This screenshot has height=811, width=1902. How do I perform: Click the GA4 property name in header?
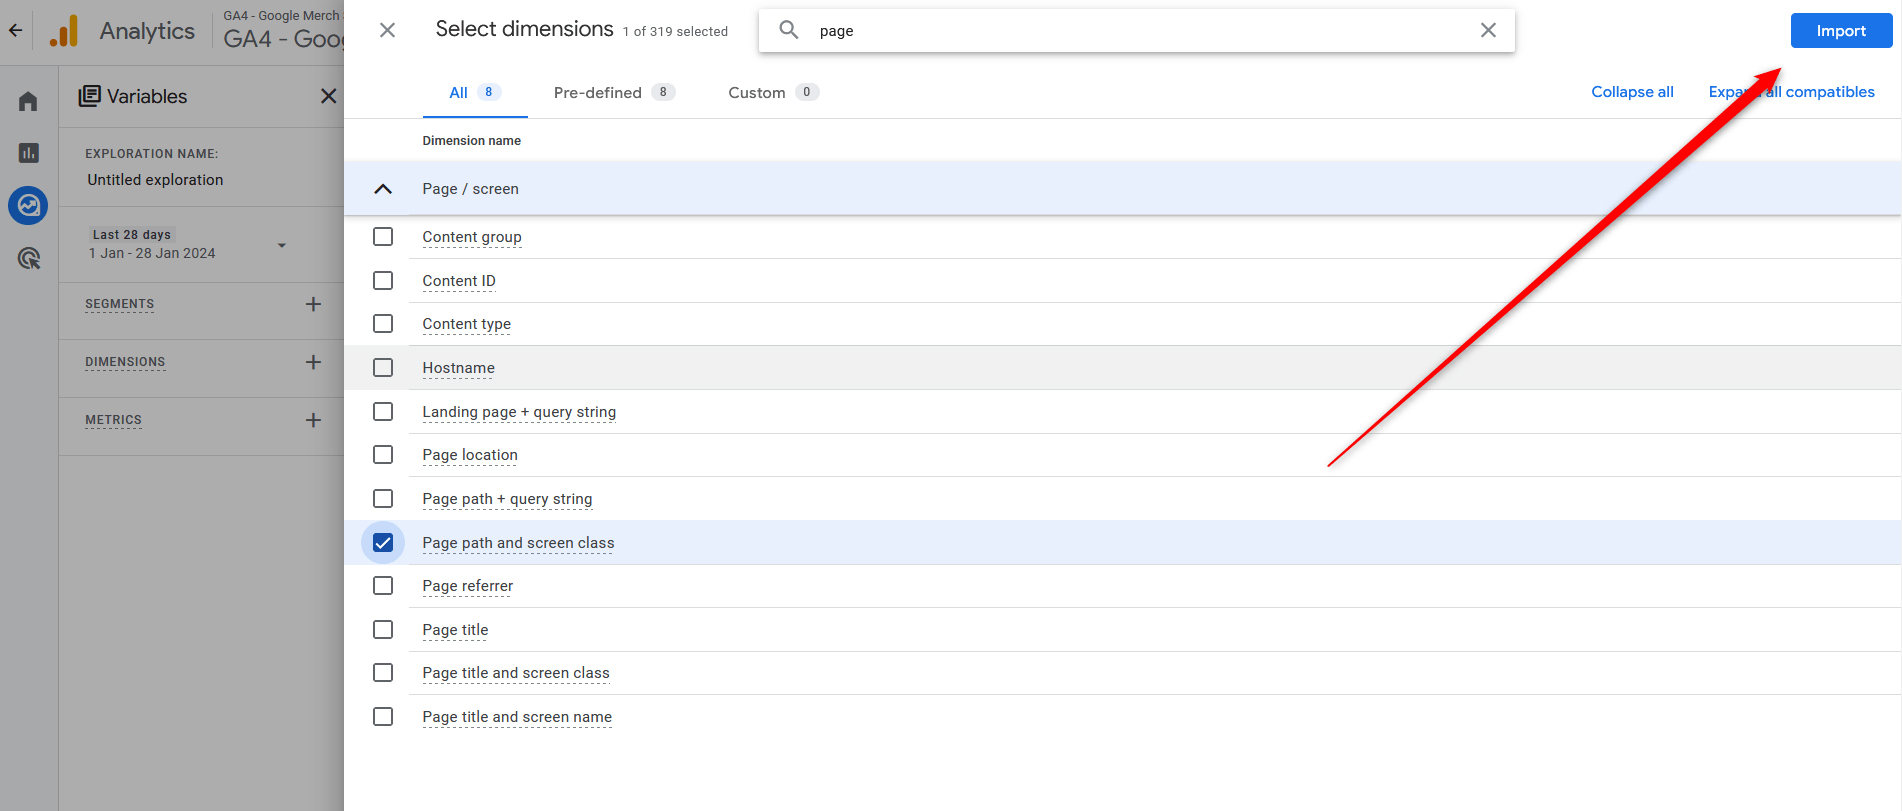[283, 39]
